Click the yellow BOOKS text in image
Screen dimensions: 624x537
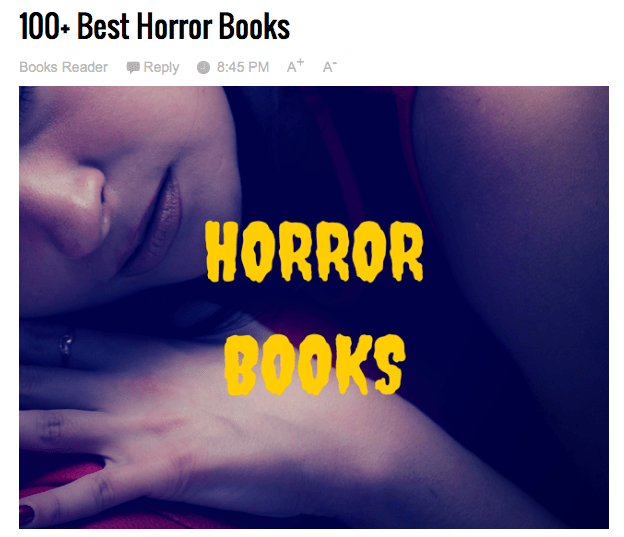315,365
